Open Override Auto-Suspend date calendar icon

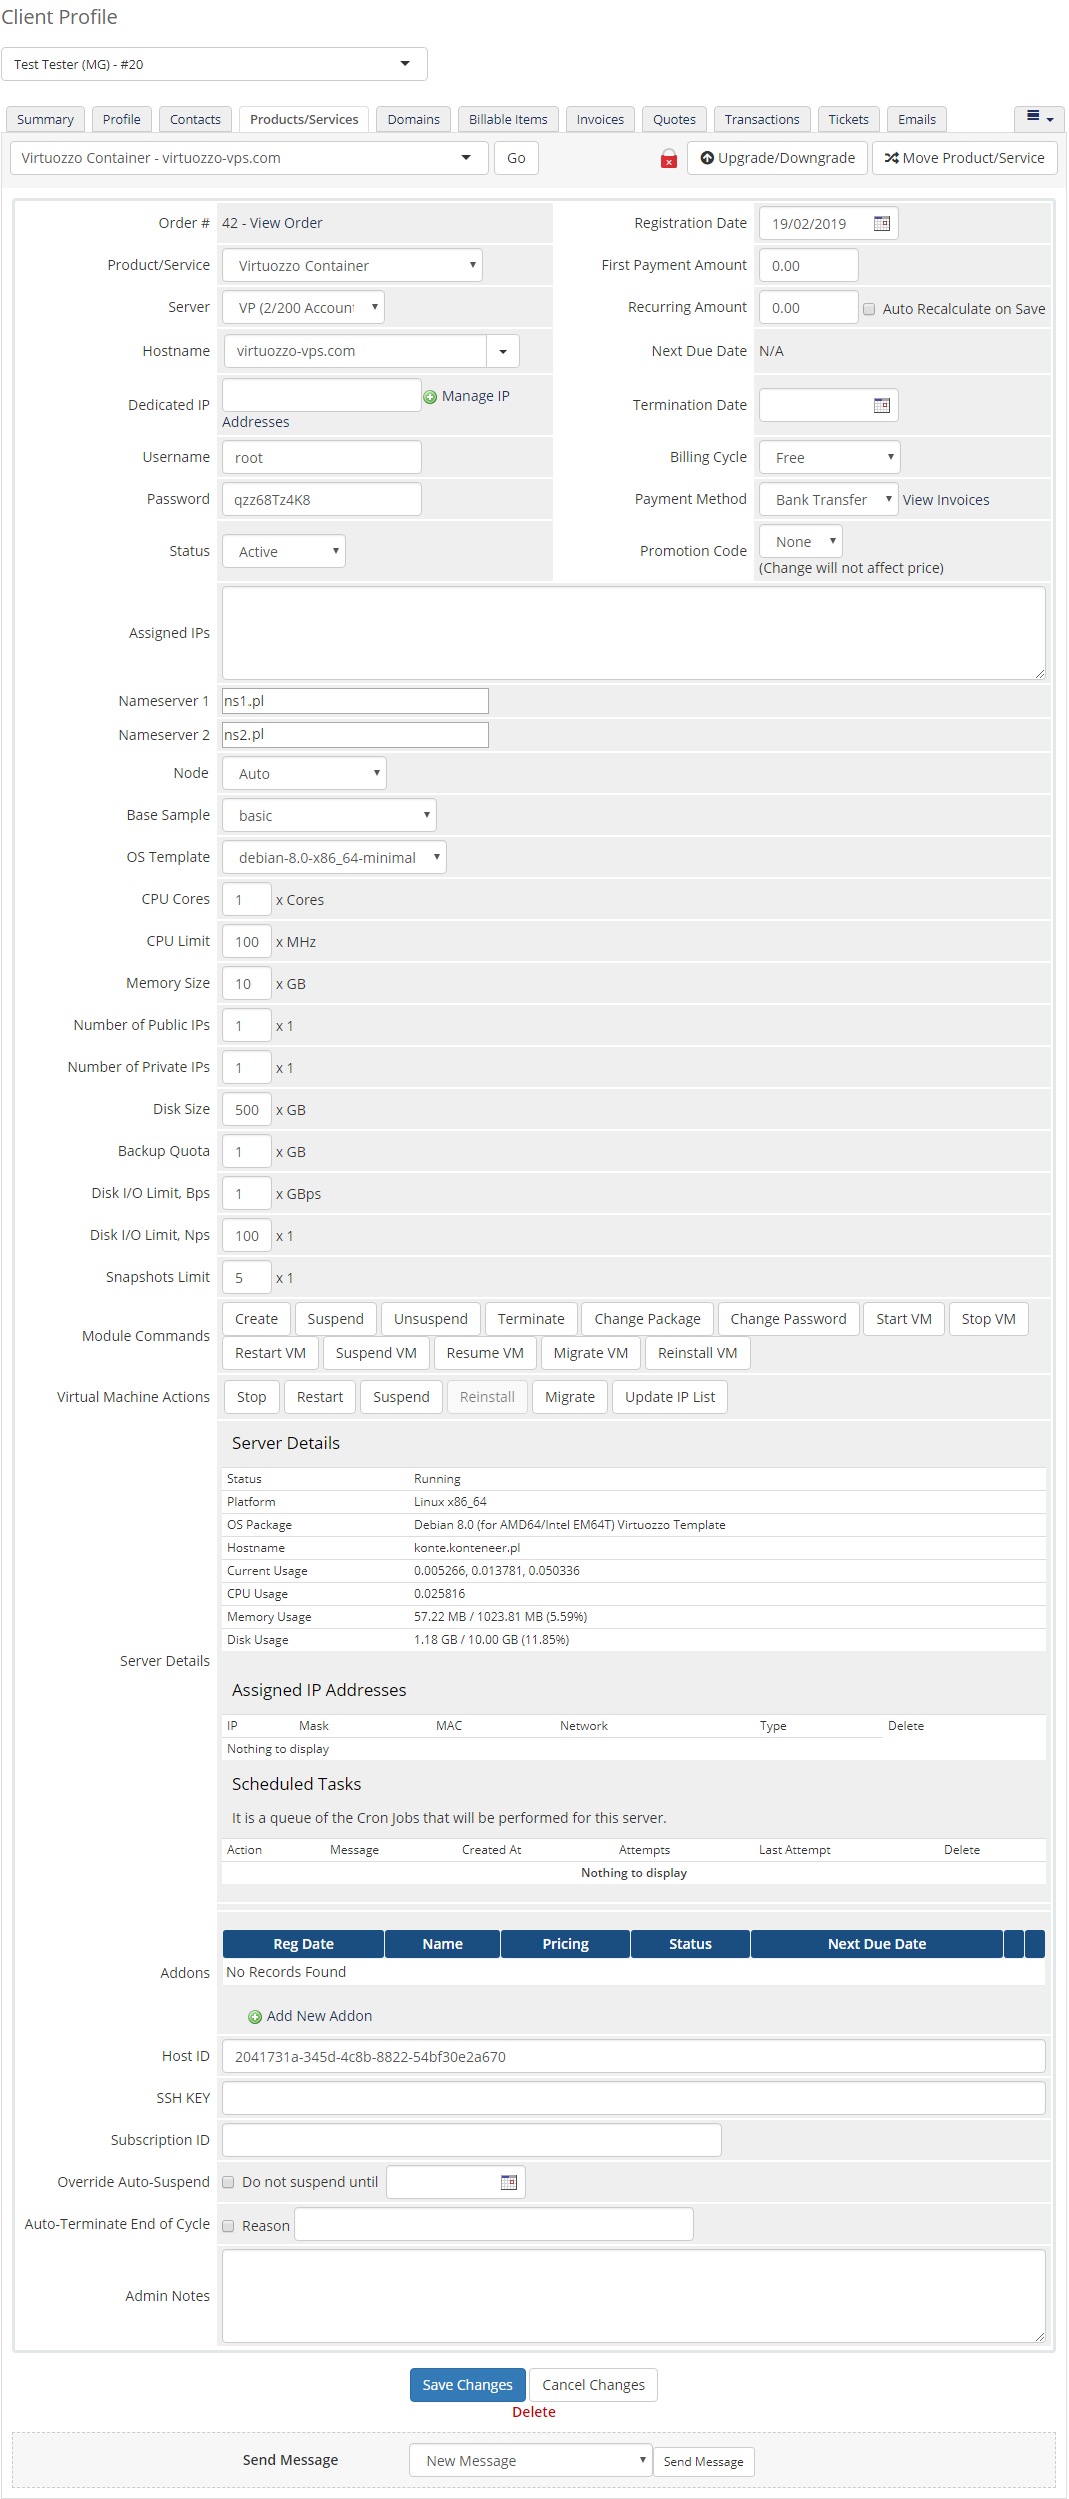pyautogui.click(x=509, y=2182)
